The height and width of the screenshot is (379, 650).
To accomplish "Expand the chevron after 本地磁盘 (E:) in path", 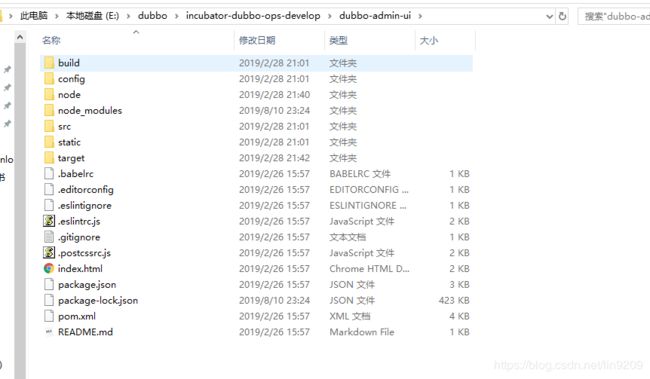I will click(129, 16).
